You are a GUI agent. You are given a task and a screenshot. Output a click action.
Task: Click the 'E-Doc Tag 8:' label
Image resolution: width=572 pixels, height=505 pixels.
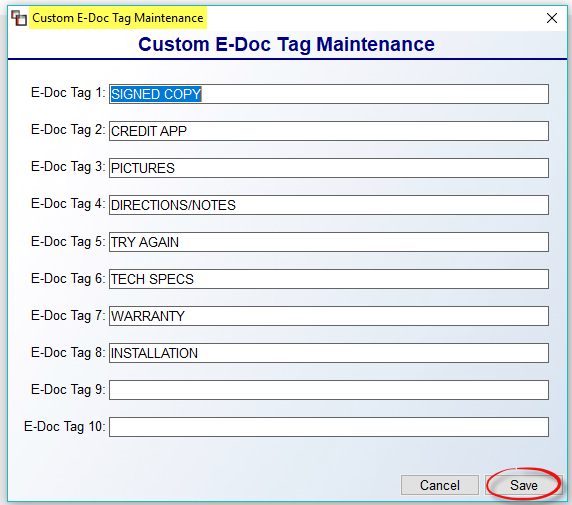point(68,353)
